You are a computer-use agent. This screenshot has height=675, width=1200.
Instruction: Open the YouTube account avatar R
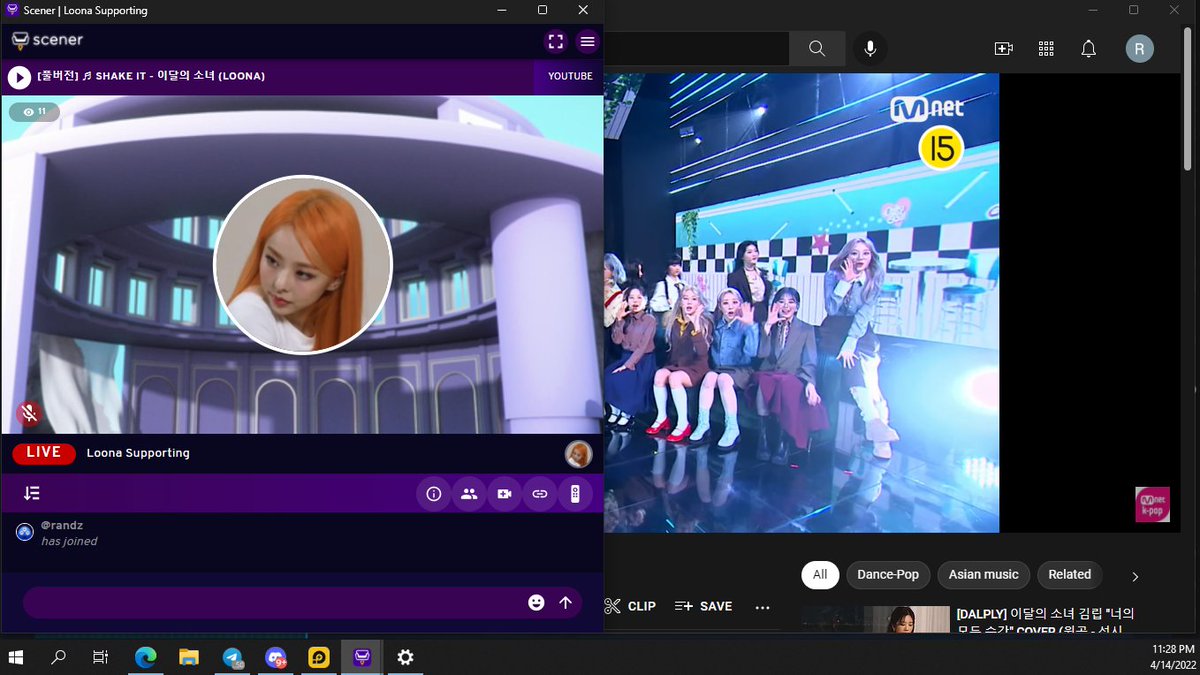(1140, 49)
